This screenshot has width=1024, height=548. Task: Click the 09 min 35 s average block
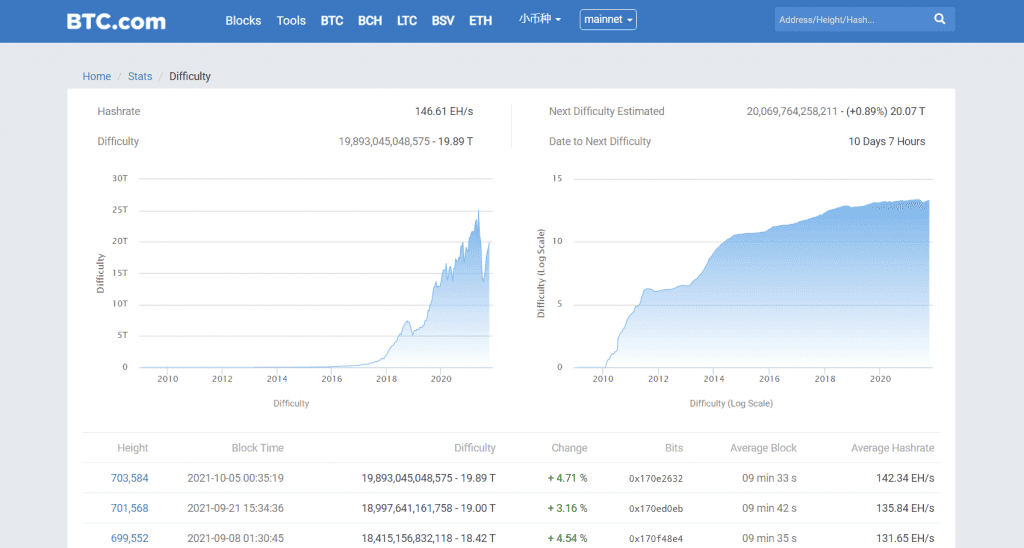(x=769, y=538)
